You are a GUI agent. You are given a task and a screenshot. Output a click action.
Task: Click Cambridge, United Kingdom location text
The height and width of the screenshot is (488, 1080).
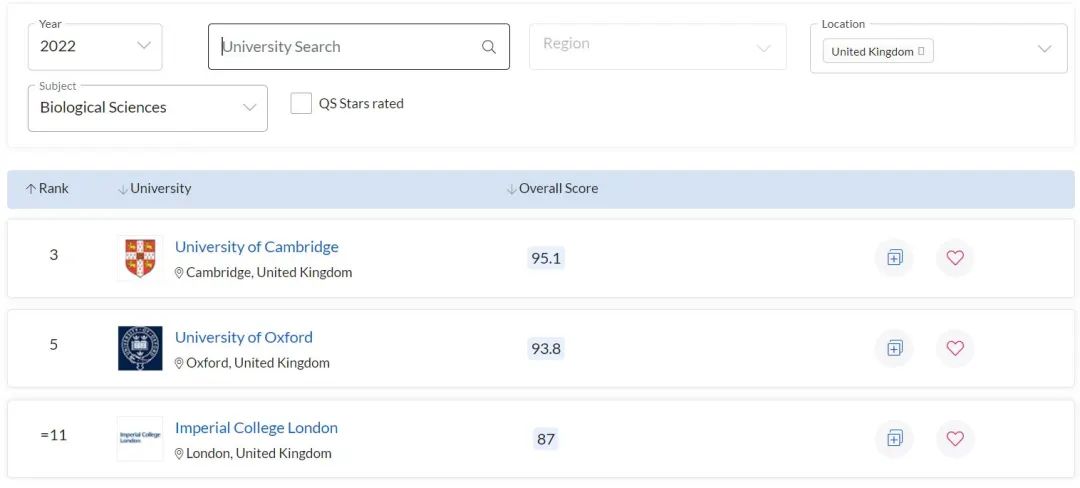(x=269, y=273)
